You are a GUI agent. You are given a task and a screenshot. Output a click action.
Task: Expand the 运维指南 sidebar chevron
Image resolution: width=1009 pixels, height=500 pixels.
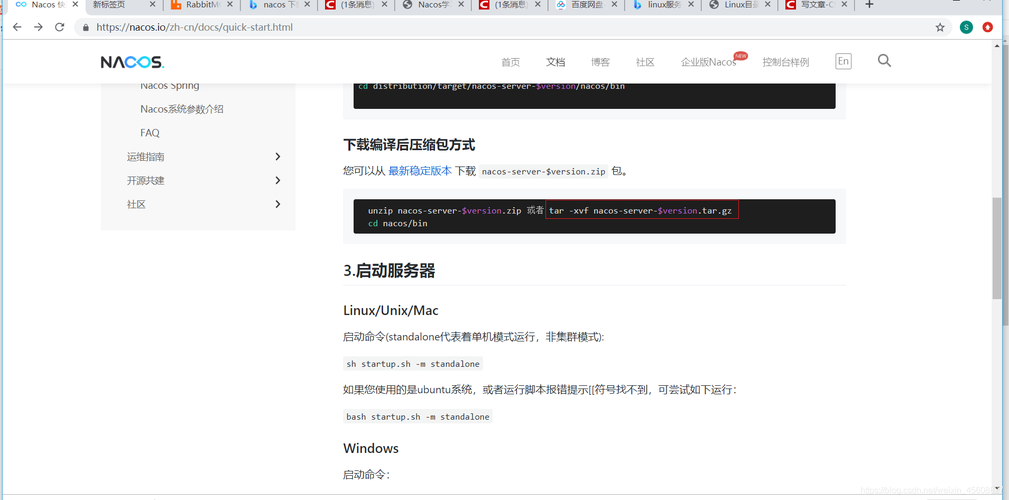click(277, 156)
